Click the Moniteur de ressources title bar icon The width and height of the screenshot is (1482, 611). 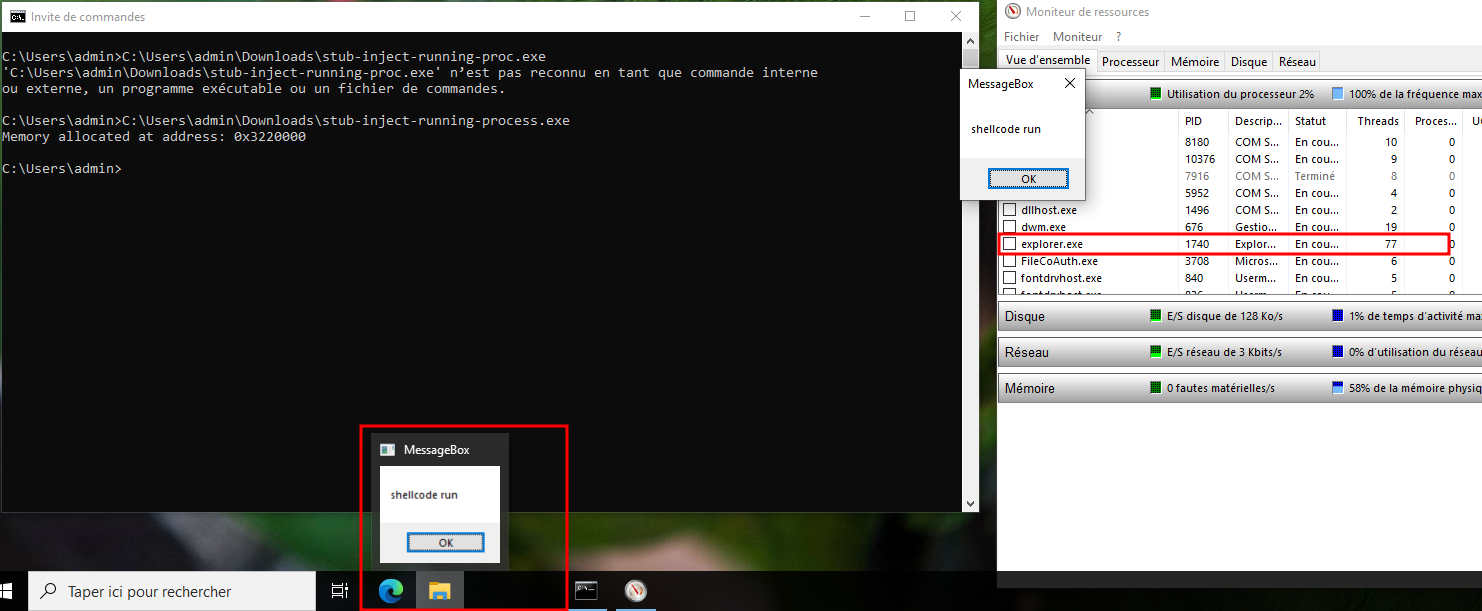(1011, 12)
